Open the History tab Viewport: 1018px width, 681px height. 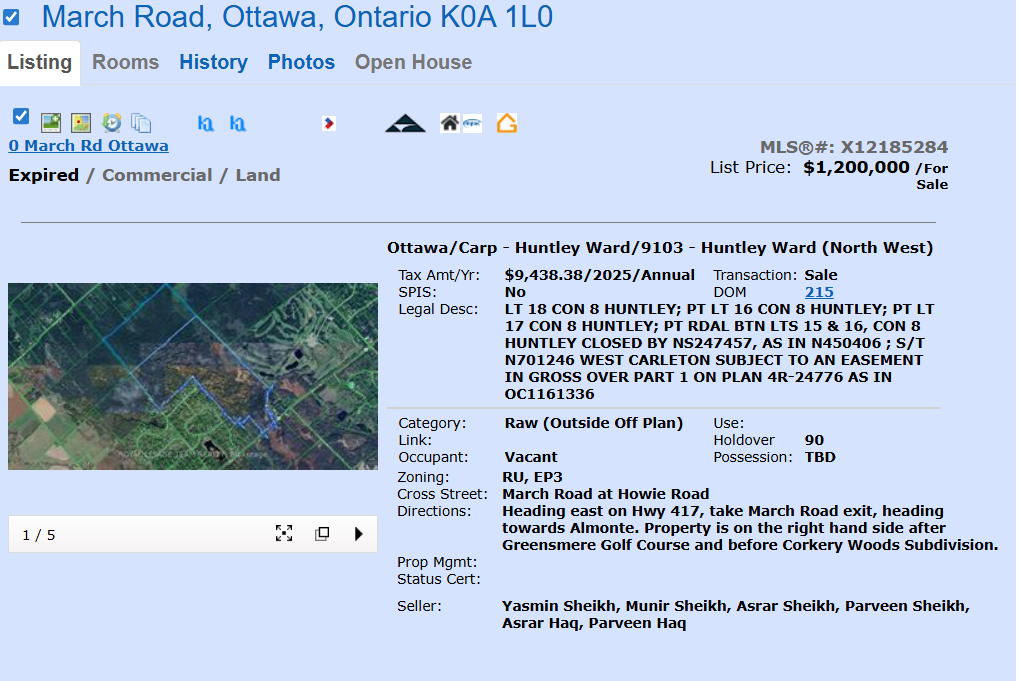[x=213, y=62]
